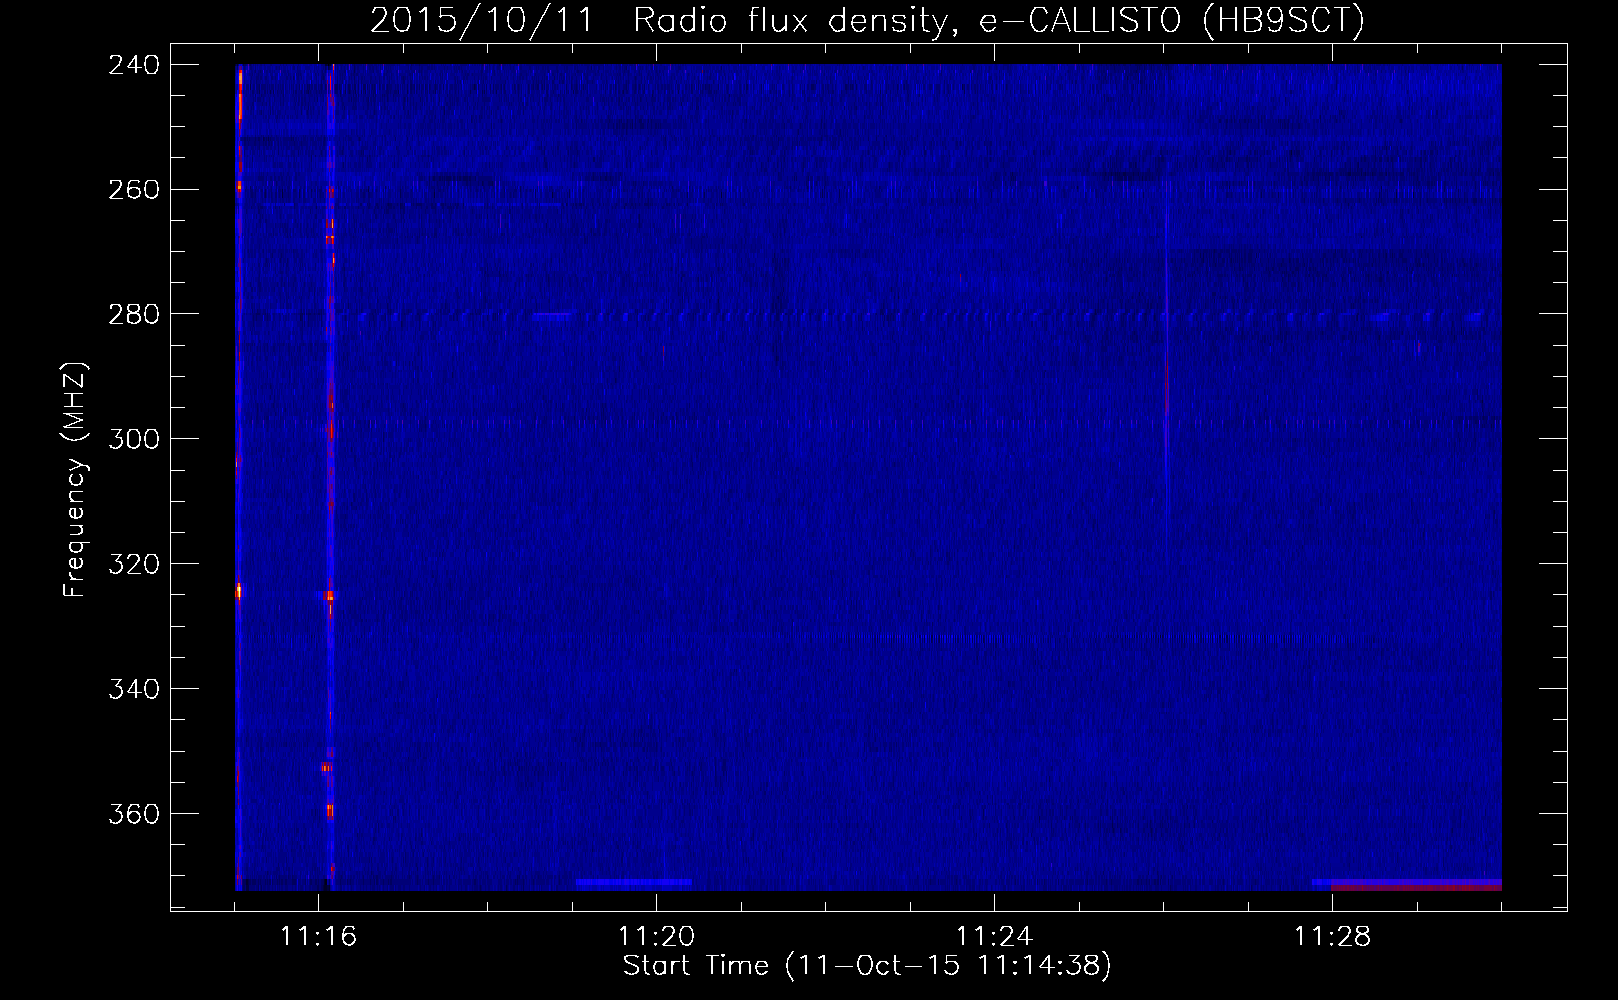This screenshot has width=1618, height=1000.
Task: Click the date "2015/10/11" in the title
Action: click(482, 20)
